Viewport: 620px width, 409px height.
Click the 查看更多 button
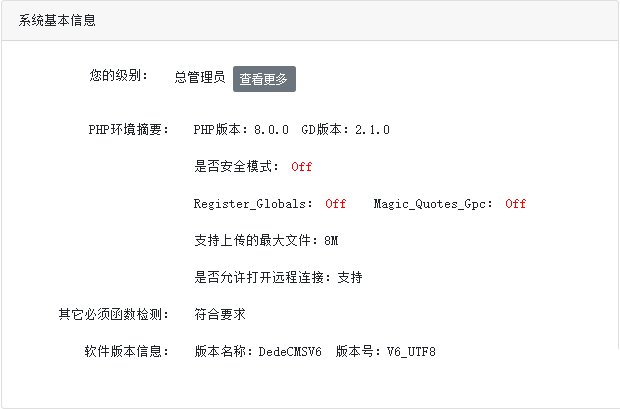point(264,79)
